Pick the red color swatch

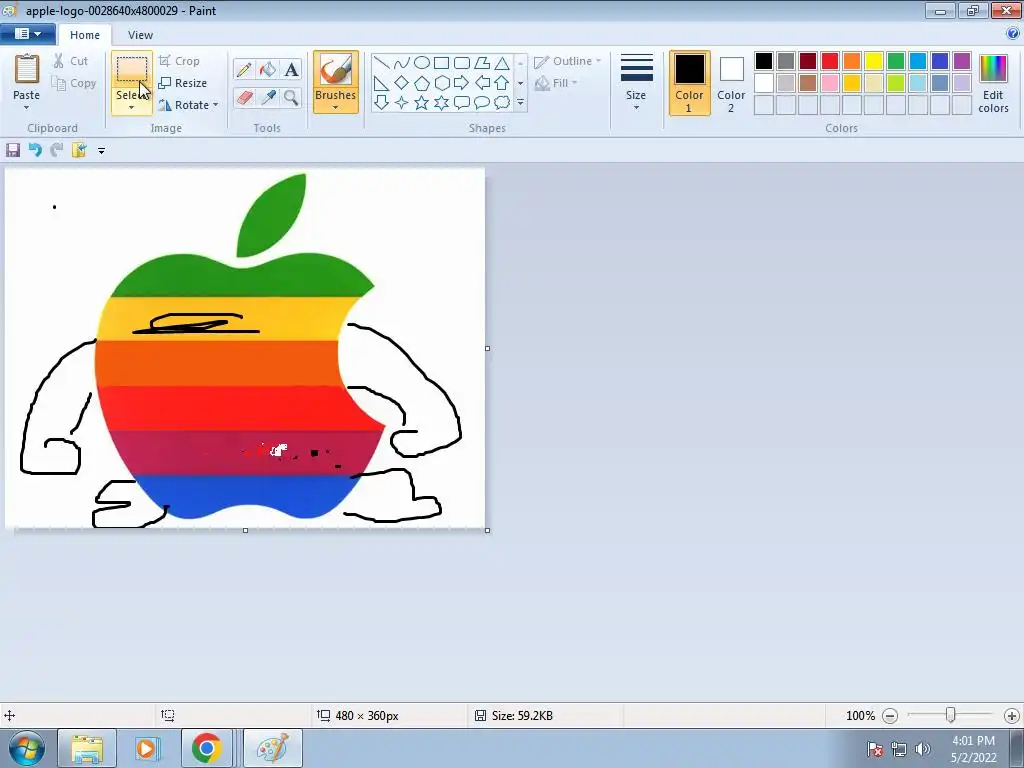(830, 61)
